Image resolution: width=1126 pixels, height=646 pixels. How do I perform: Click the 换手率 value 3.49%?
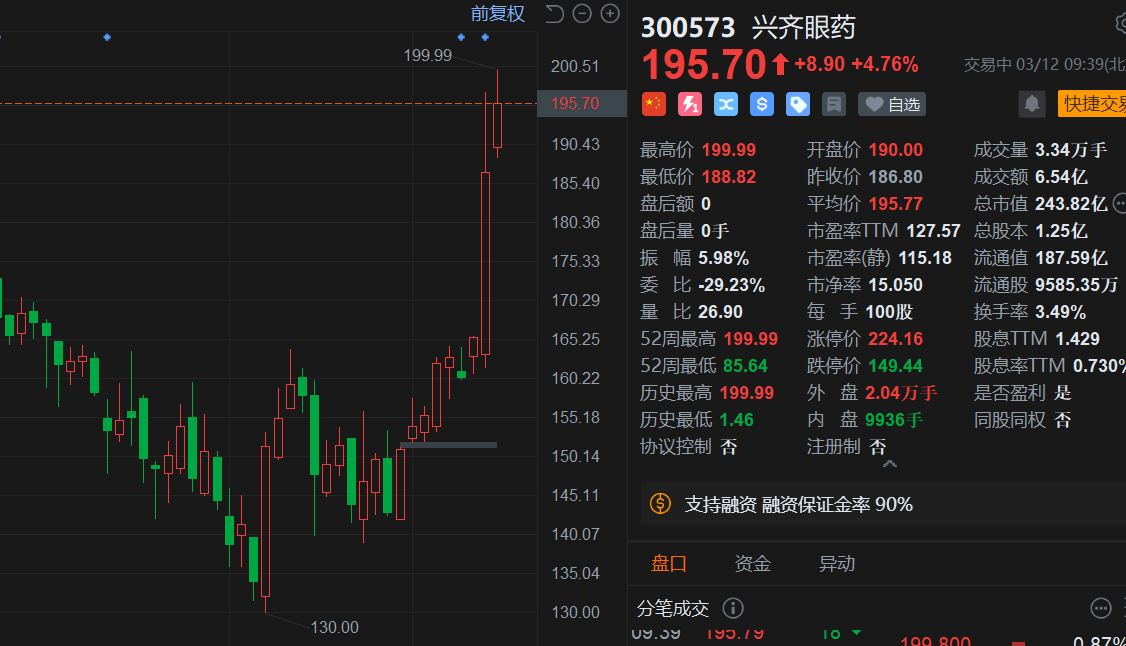[x=1061, y=312]
